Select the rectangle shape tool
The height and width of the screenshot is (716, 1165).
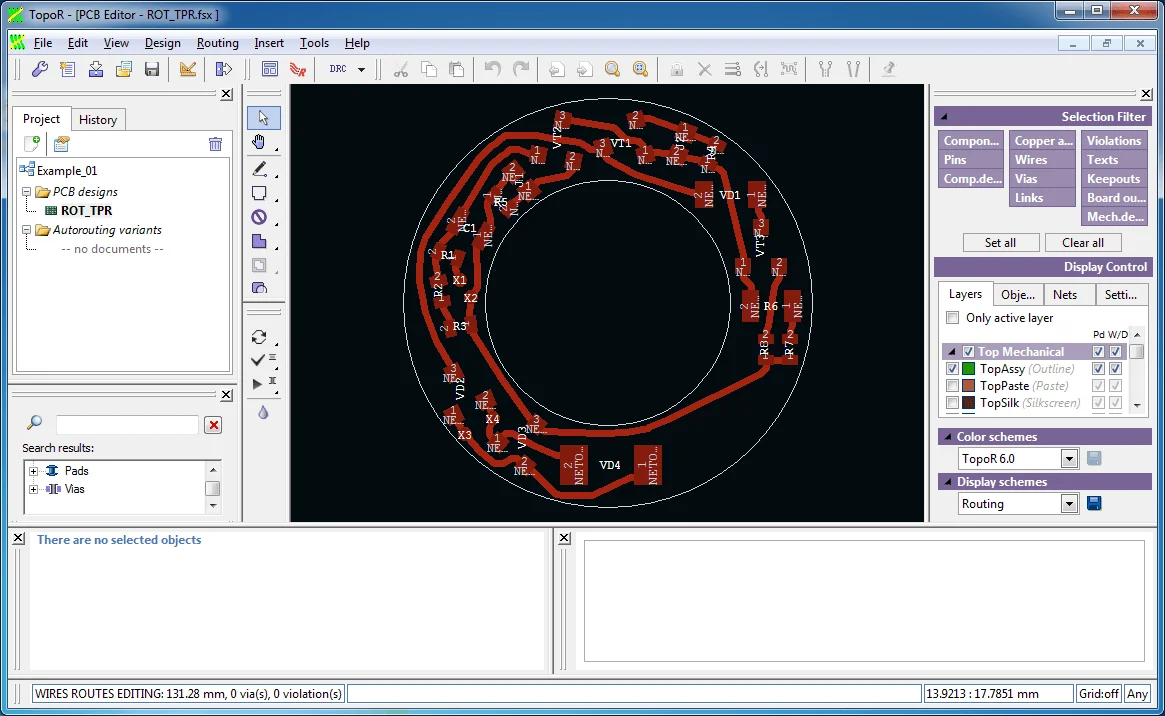click(259, 193)
